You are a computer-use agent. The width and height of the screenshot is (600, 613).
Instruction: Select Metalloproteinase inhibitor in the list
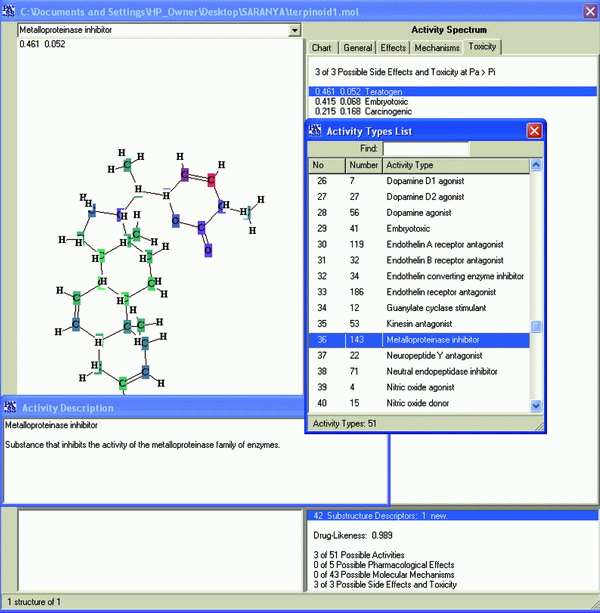419,340
